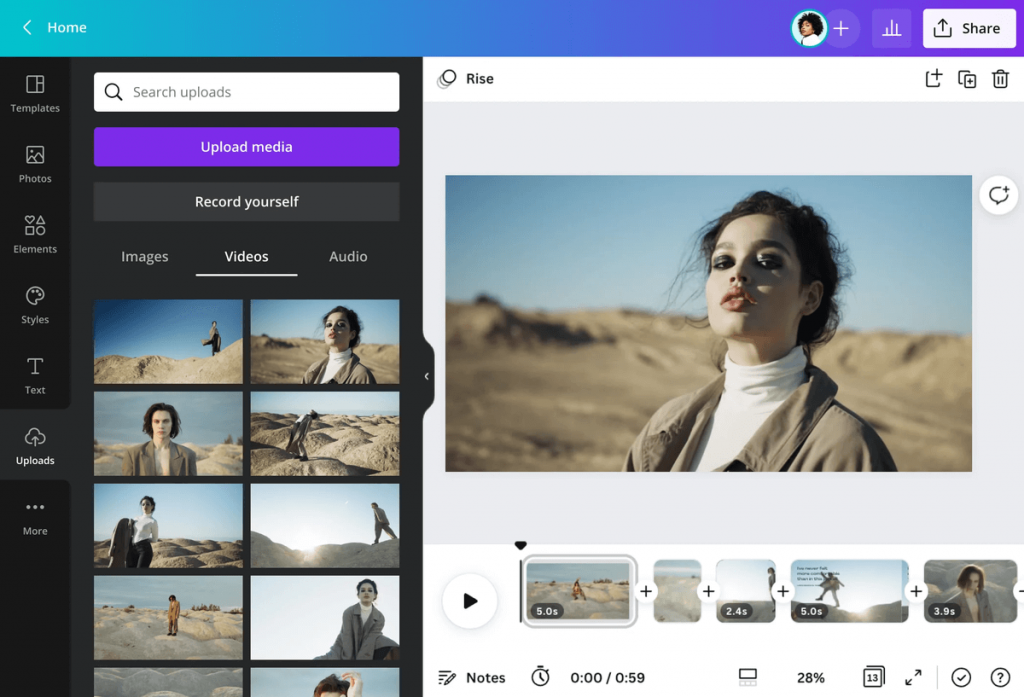Click the Uploads sidebar icon

click(35, 444)
